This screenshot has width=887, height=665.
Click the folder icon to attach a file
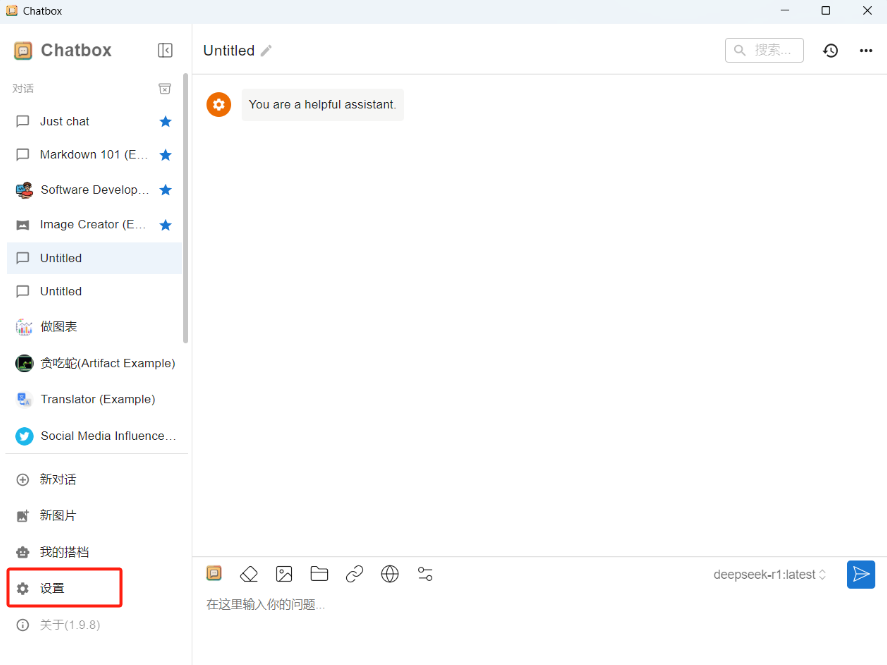point(319,574)
